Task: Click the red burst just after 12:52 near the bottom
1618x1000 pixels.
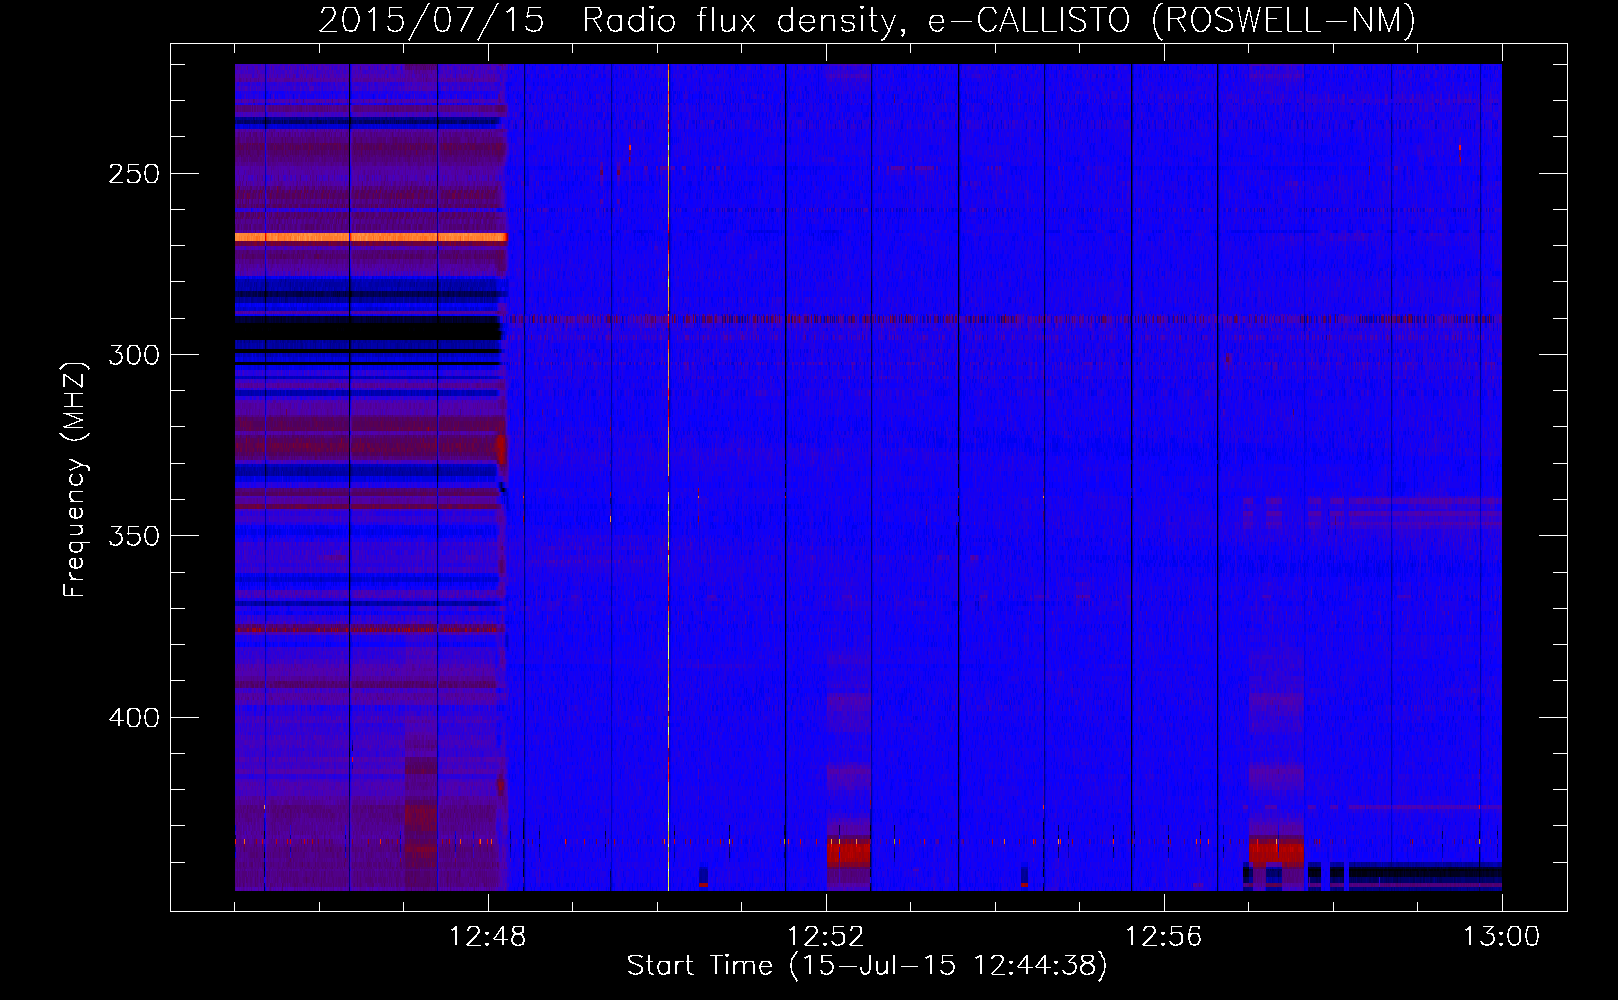Action: tap(848, 853)
